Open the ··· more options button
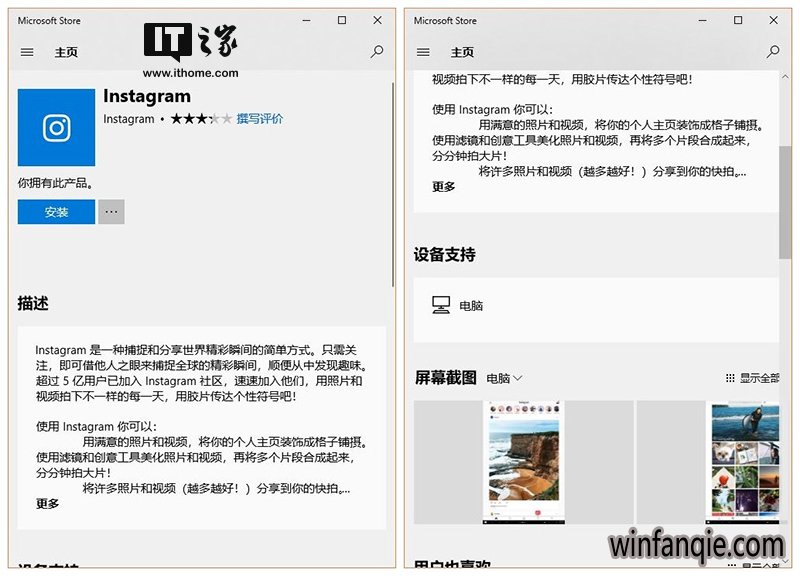800x576 pixels. point(111,212)
